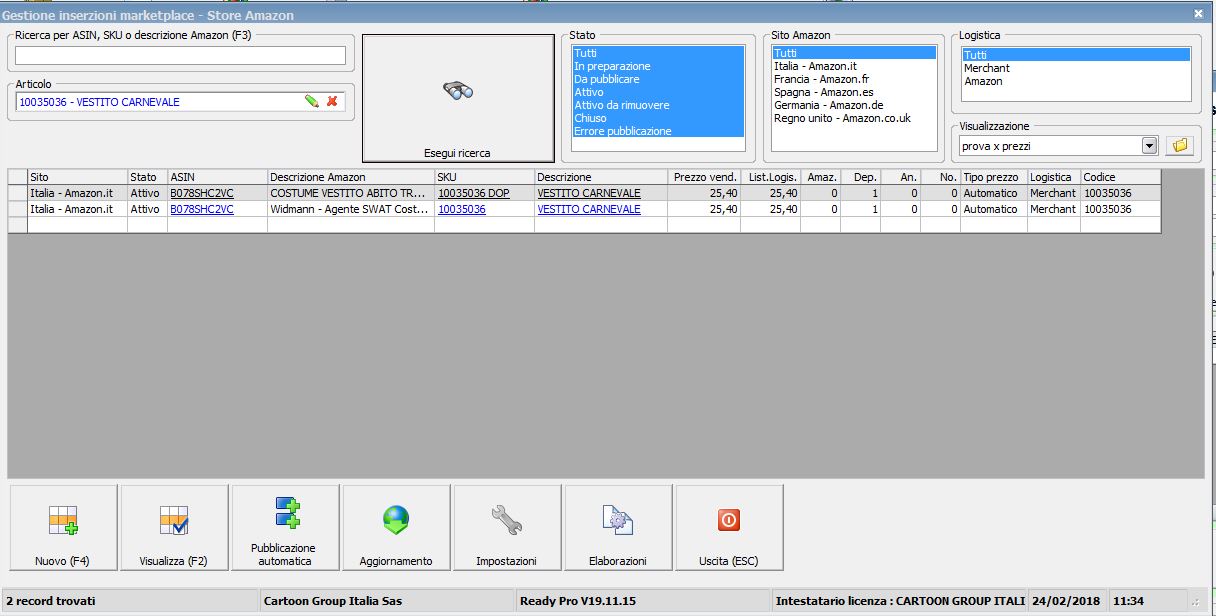Sort by Dep. column header

[x=861, y=177]
